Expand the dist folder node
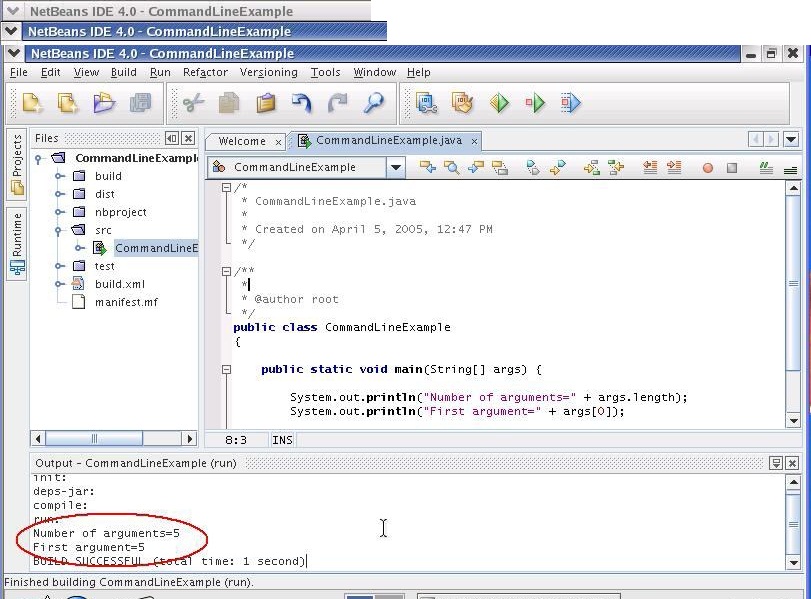The width and height of the screenshot is (811, 599). (60, 194)
